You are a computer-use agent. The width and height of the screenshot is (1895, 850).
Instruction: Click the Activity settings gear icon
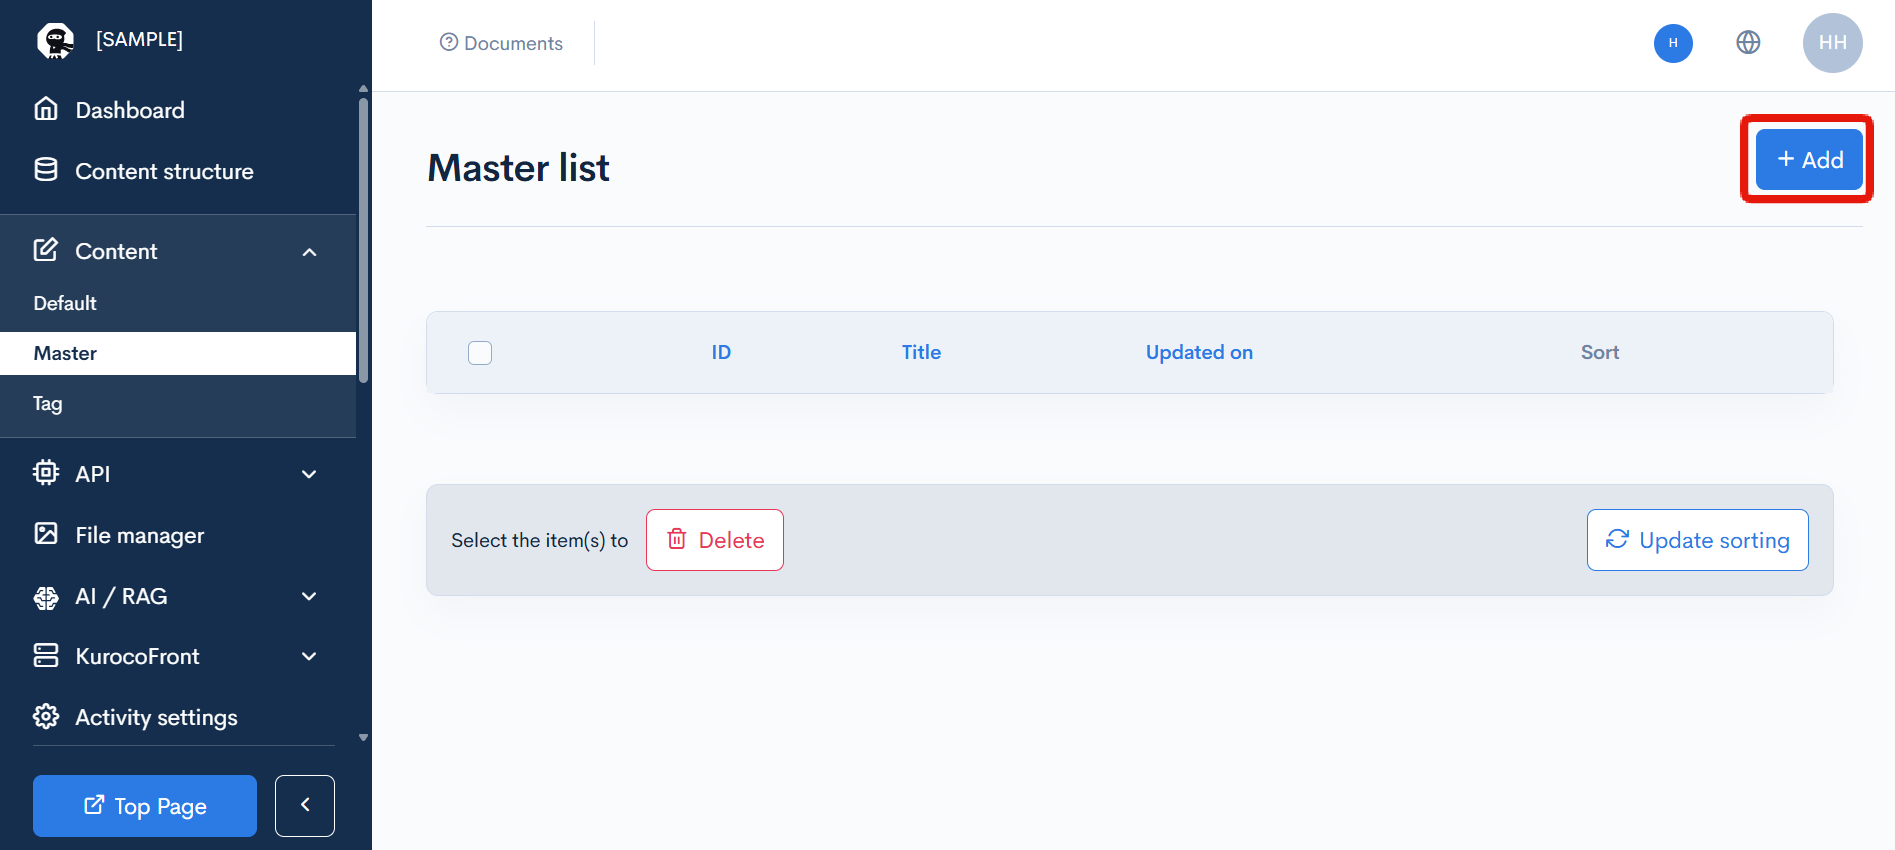click(x=46, y=716)
